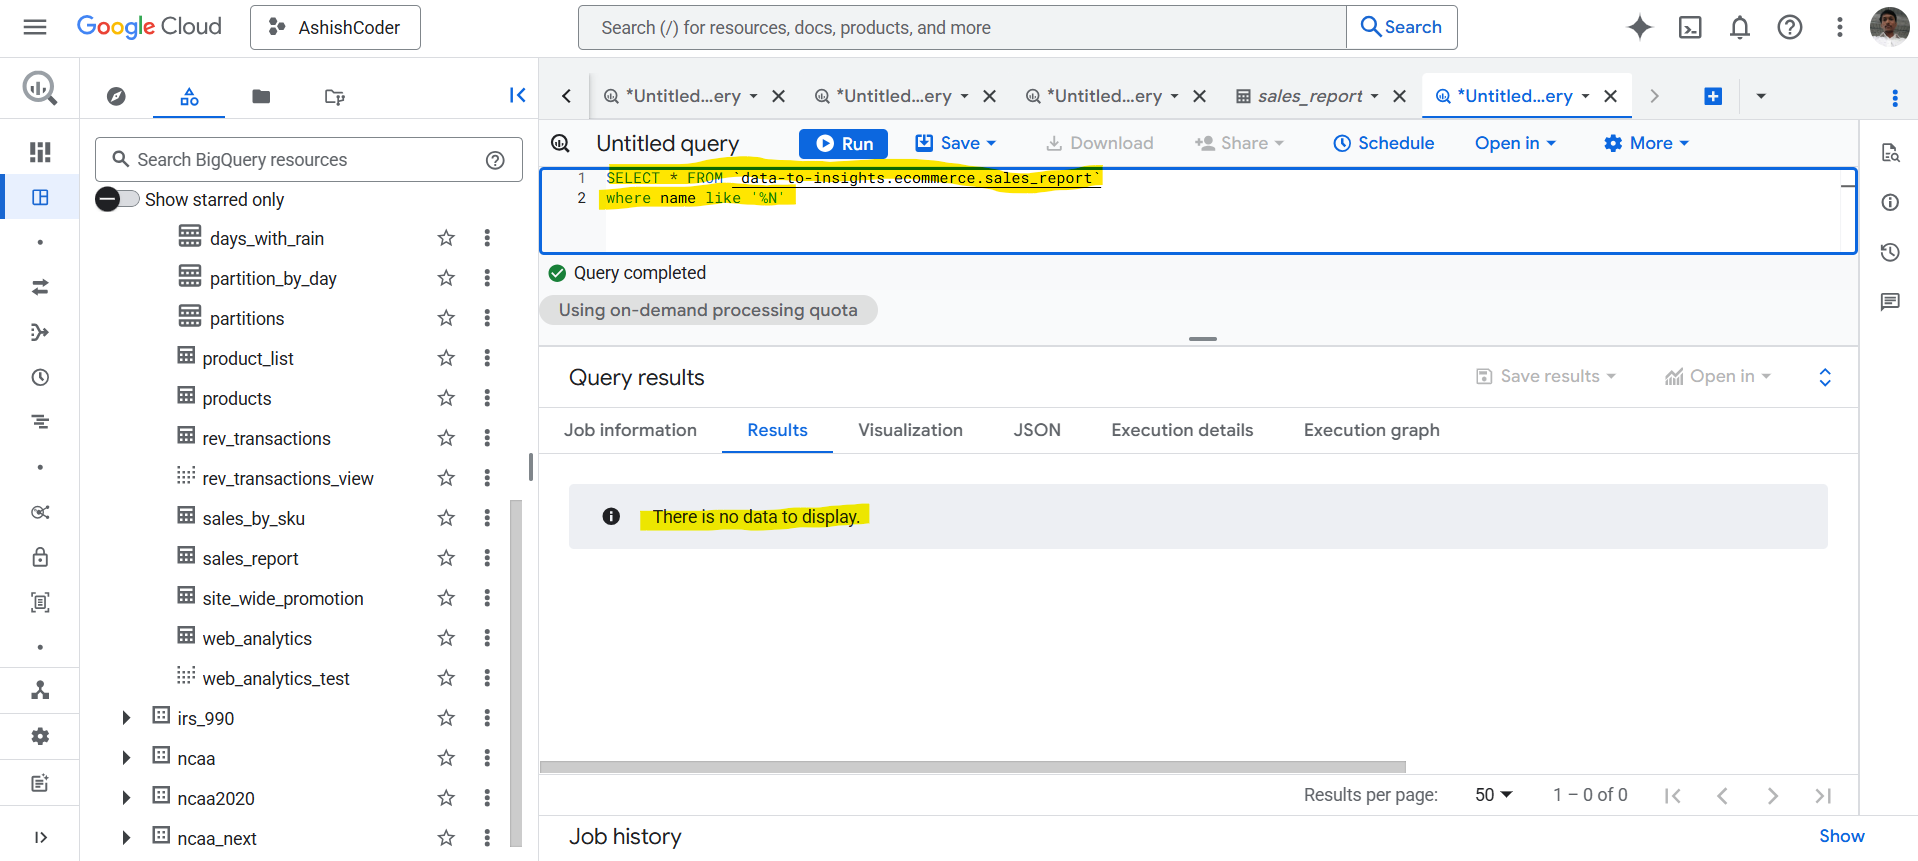
Task: Schedule the query
Action: (x=1384, y=143)
